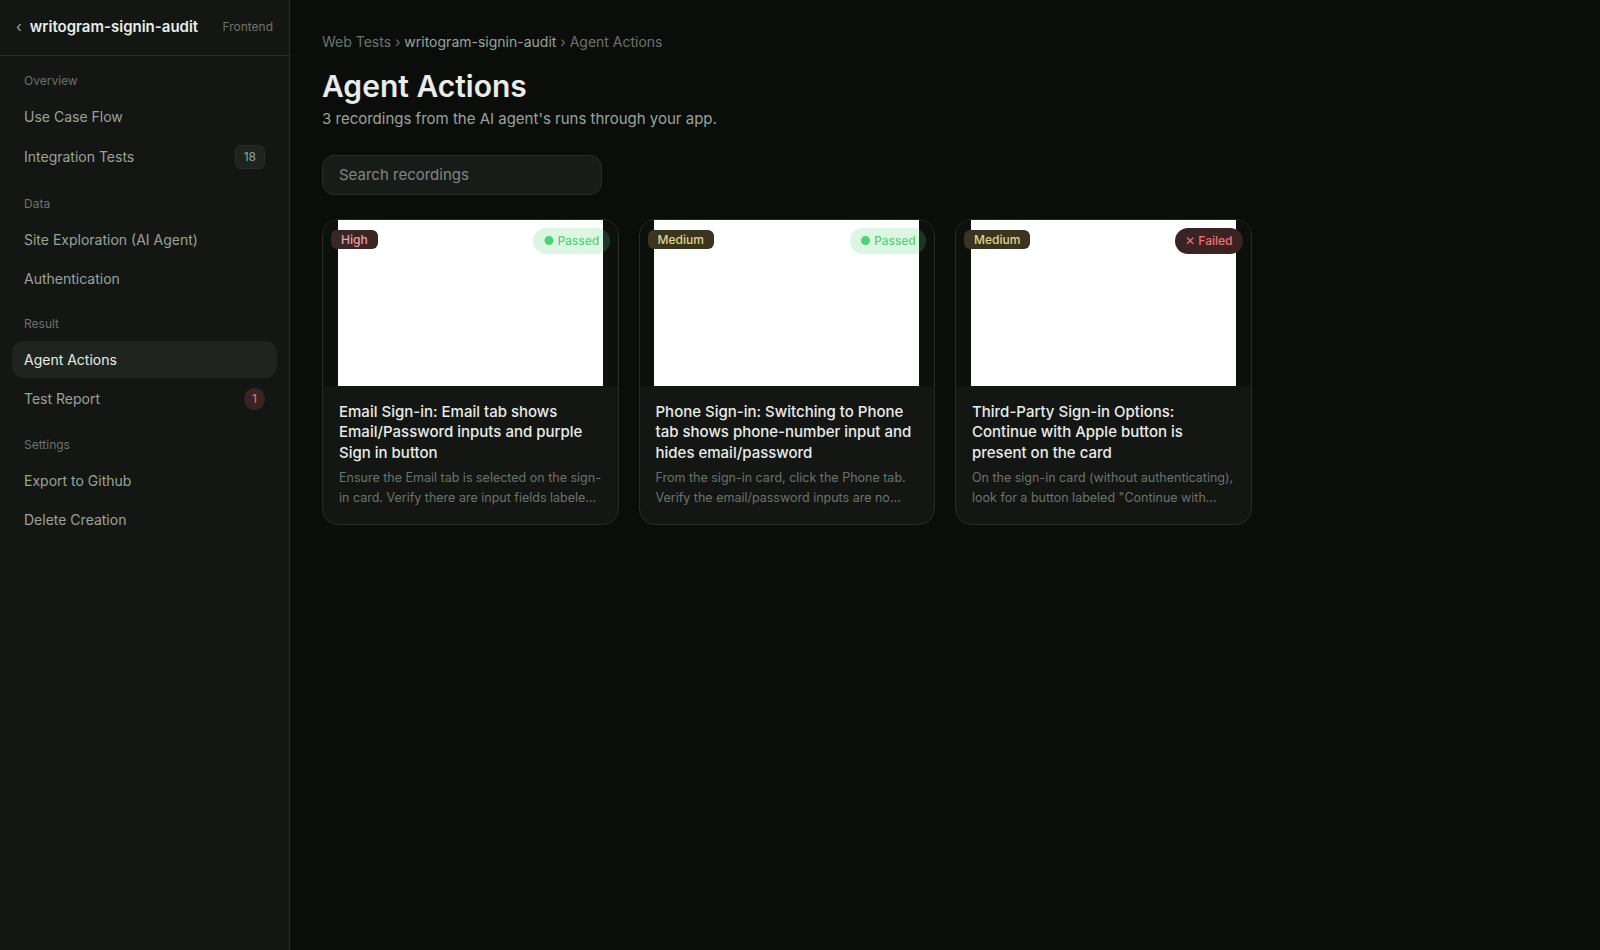Click the Passed status on Phone Sign-in card
1600x950 pixels.
pos(888,241)
